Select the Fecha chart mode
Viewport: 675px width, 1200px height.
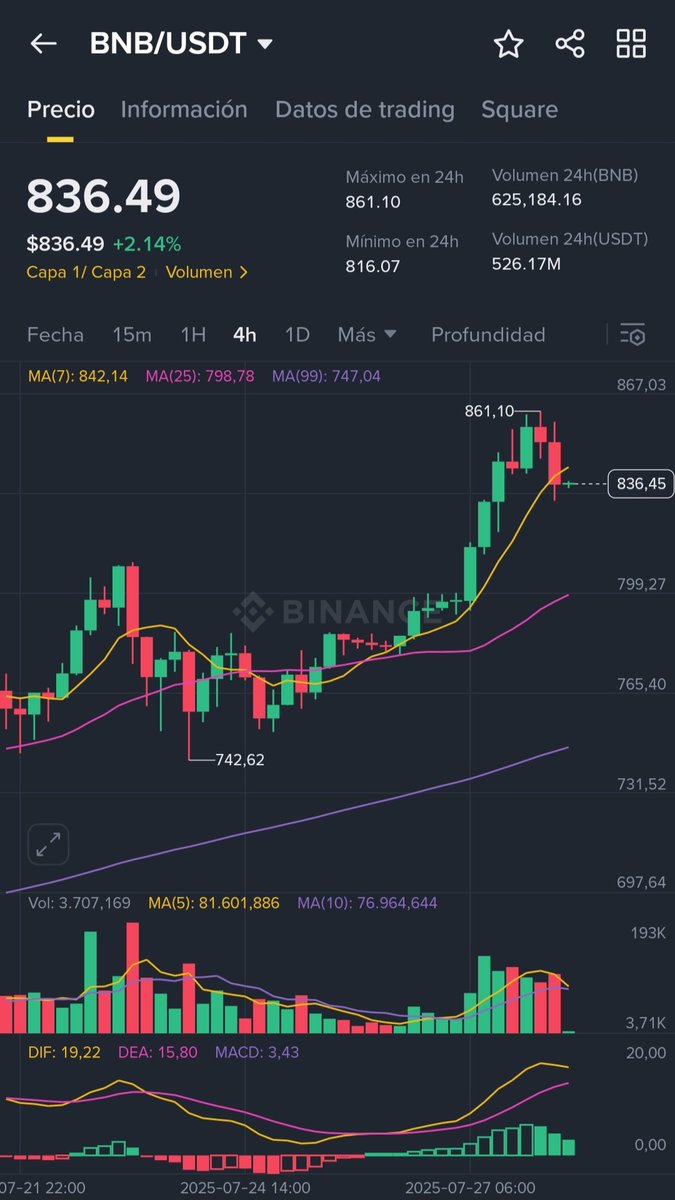tap(55, 335)
